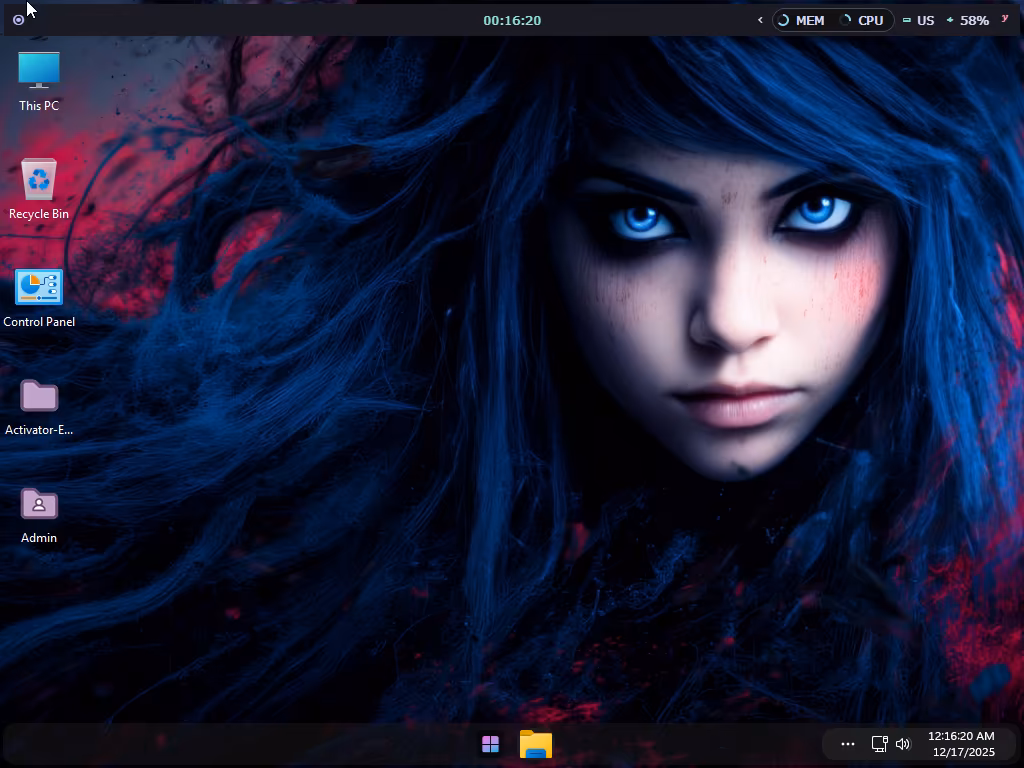
Task: Open the Start menu from the taskbar
Action: point(490,744)
